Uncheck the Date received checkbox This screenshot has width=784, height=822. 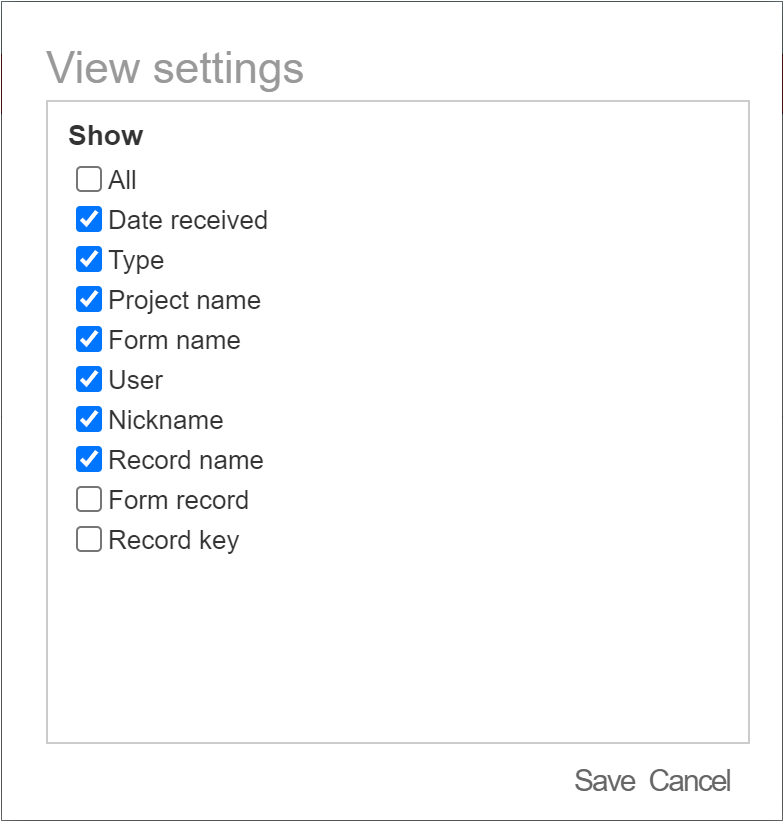tap(89, 219)
